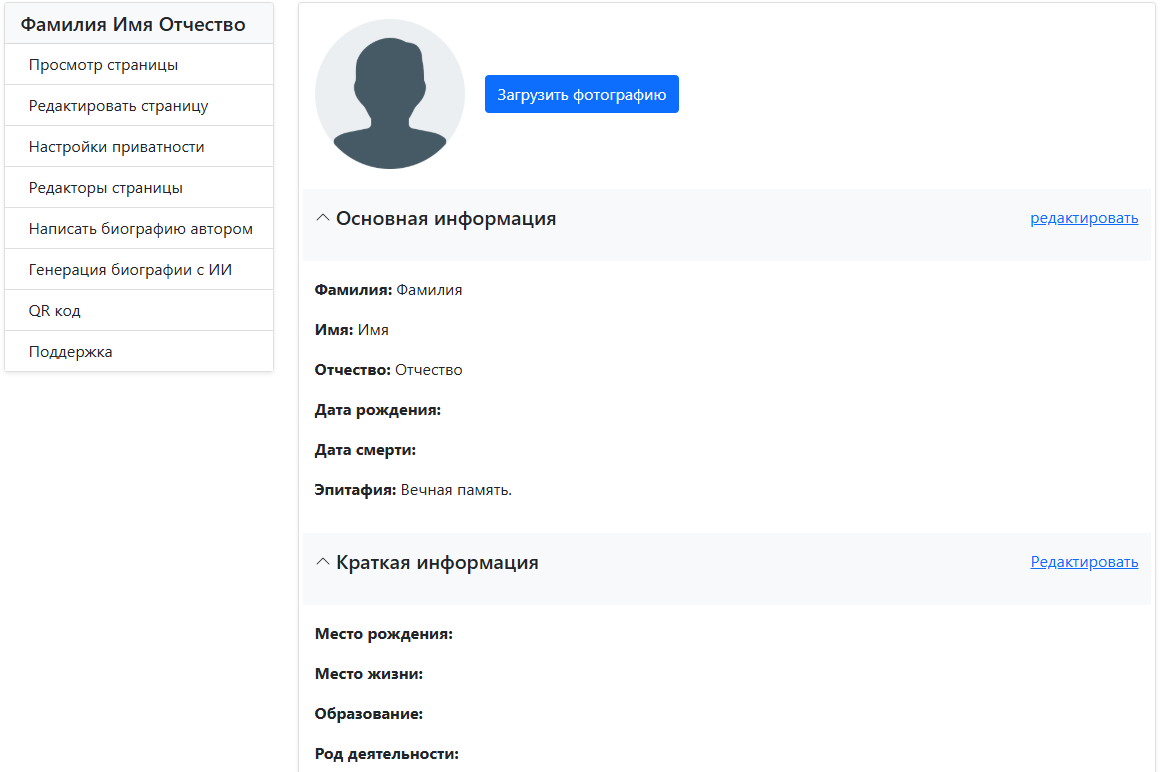
Task: Open the QR код menu item
Action: click(139, 310)
